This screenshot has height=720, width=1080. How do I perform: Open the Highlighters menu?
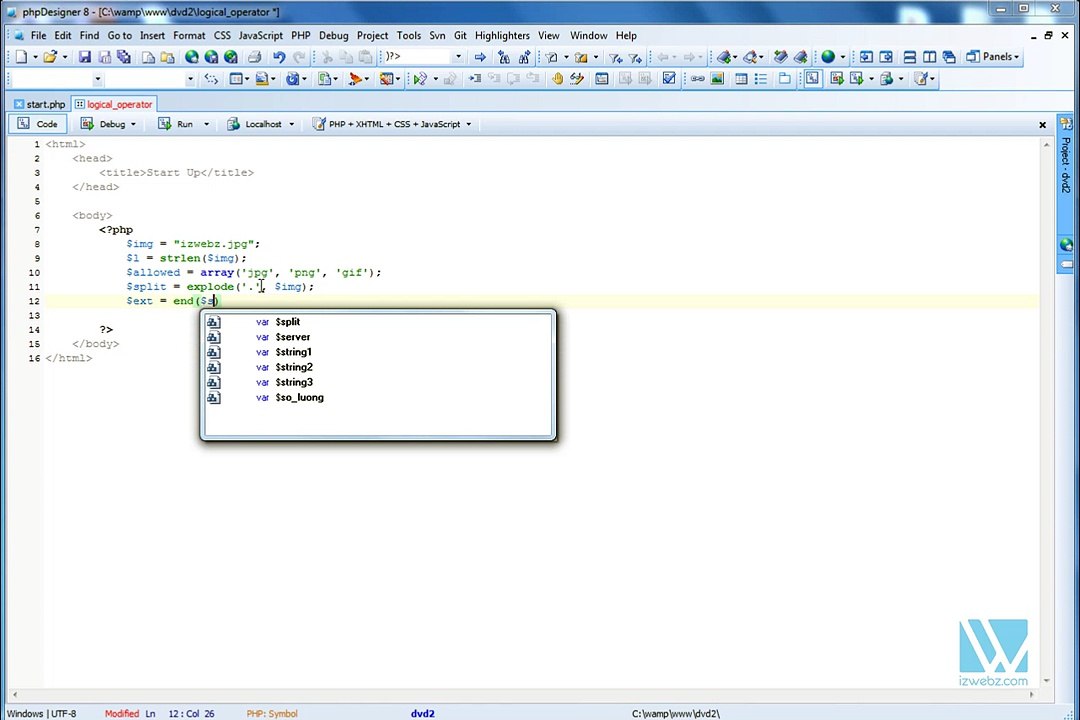click(x=502, y=36)
